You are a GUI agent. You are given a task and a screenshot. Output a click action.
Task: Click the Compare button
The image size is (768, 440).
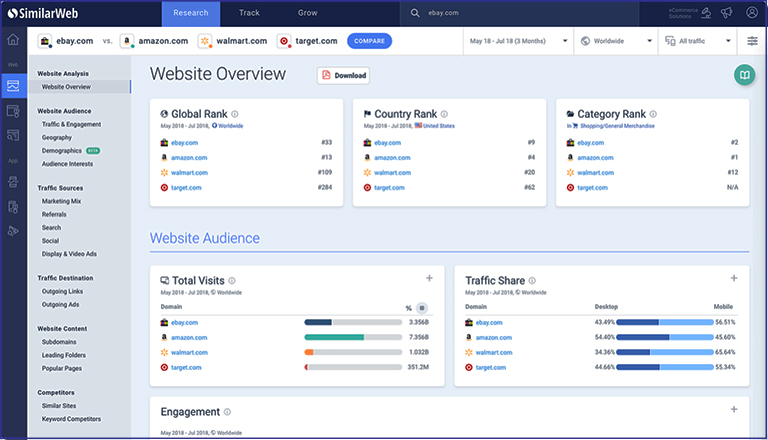(369, 41)
